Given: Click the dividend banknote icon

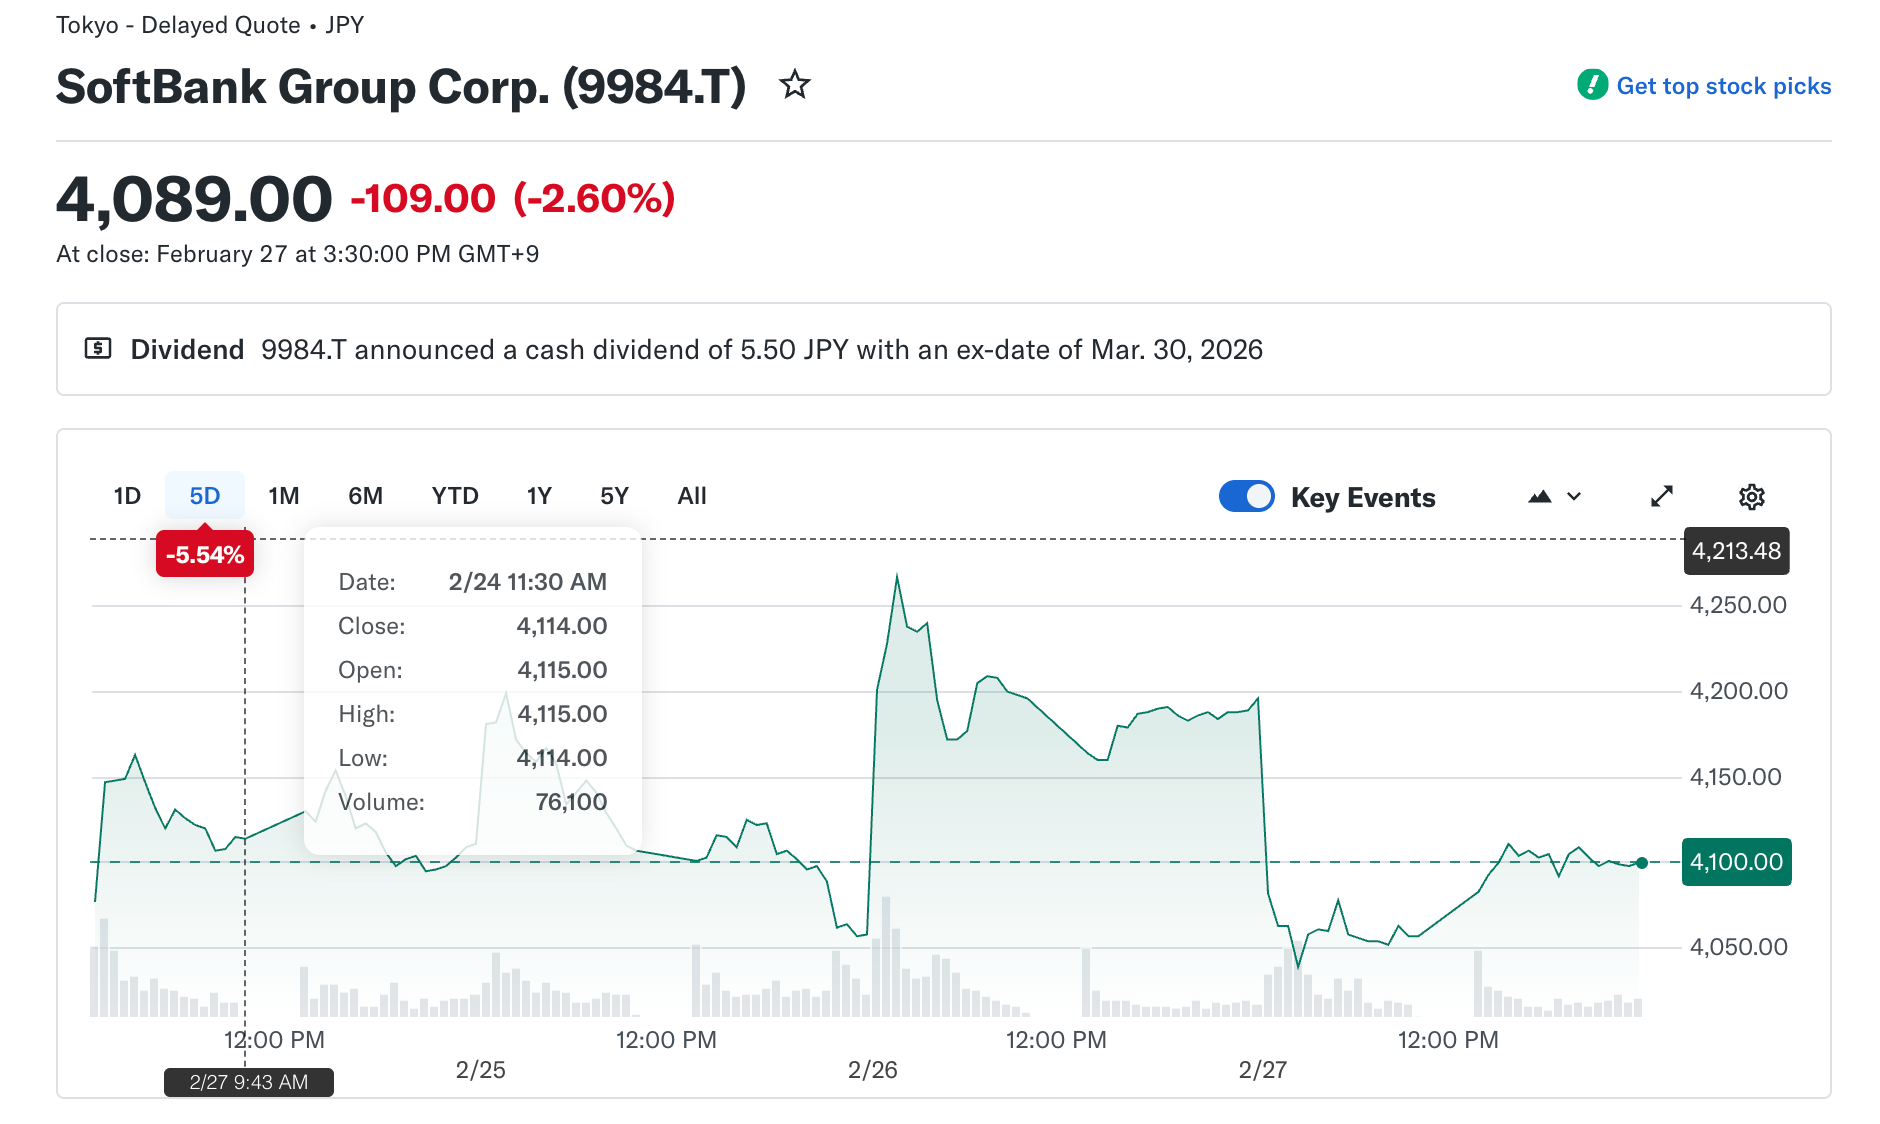Looking at the screenshot, I should pyautogui.click(x=98, y=349).
